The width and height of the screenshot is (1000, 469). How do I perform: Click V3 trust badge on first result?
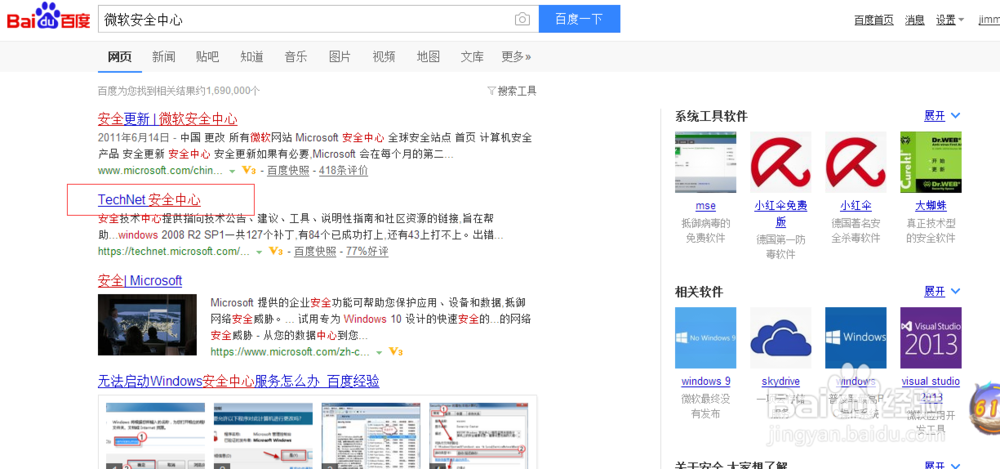pos(249,170)
